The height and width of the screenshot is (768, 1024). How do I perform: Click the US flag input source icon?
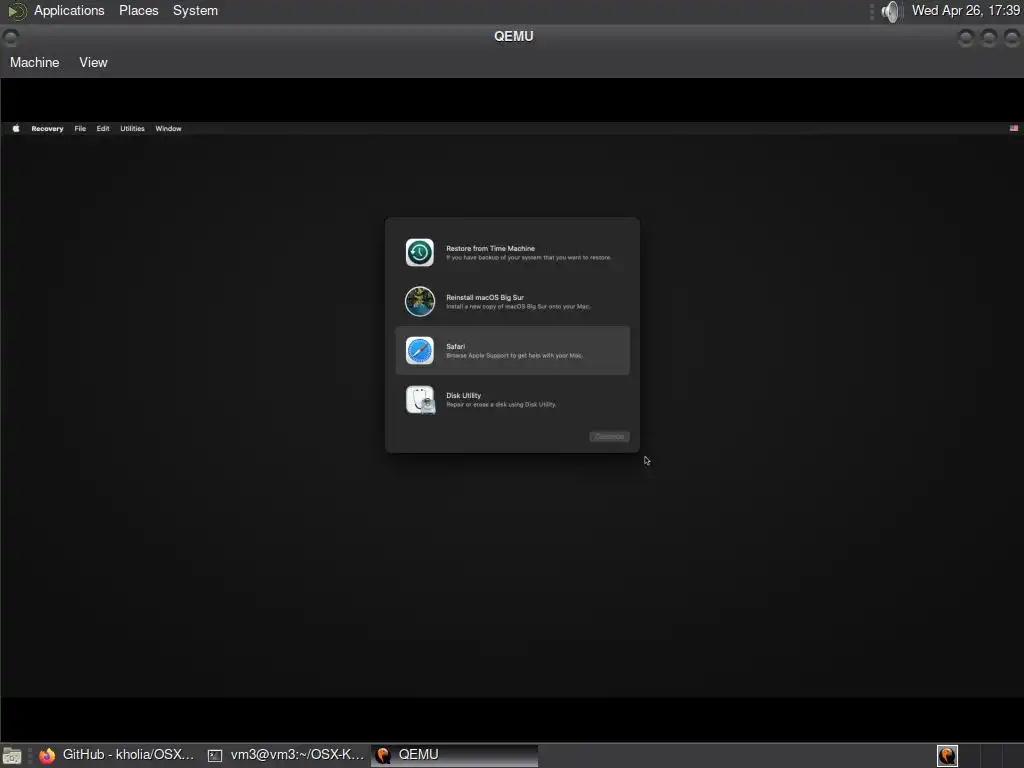tap(1014, 129)
